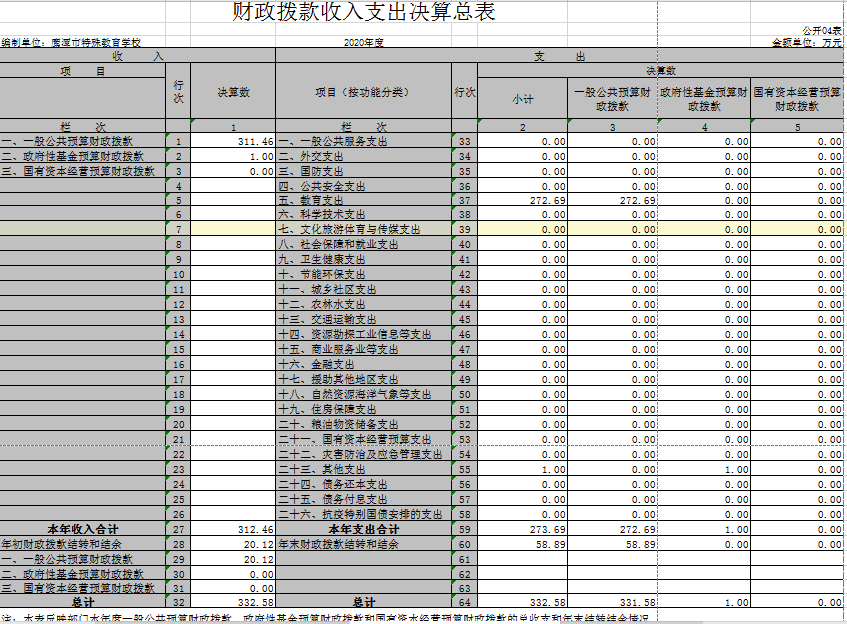Image resolution: width=847 pixels, height=624 pixels.
Task: Click the income total value 312.46
Action: tap(233, 529)
